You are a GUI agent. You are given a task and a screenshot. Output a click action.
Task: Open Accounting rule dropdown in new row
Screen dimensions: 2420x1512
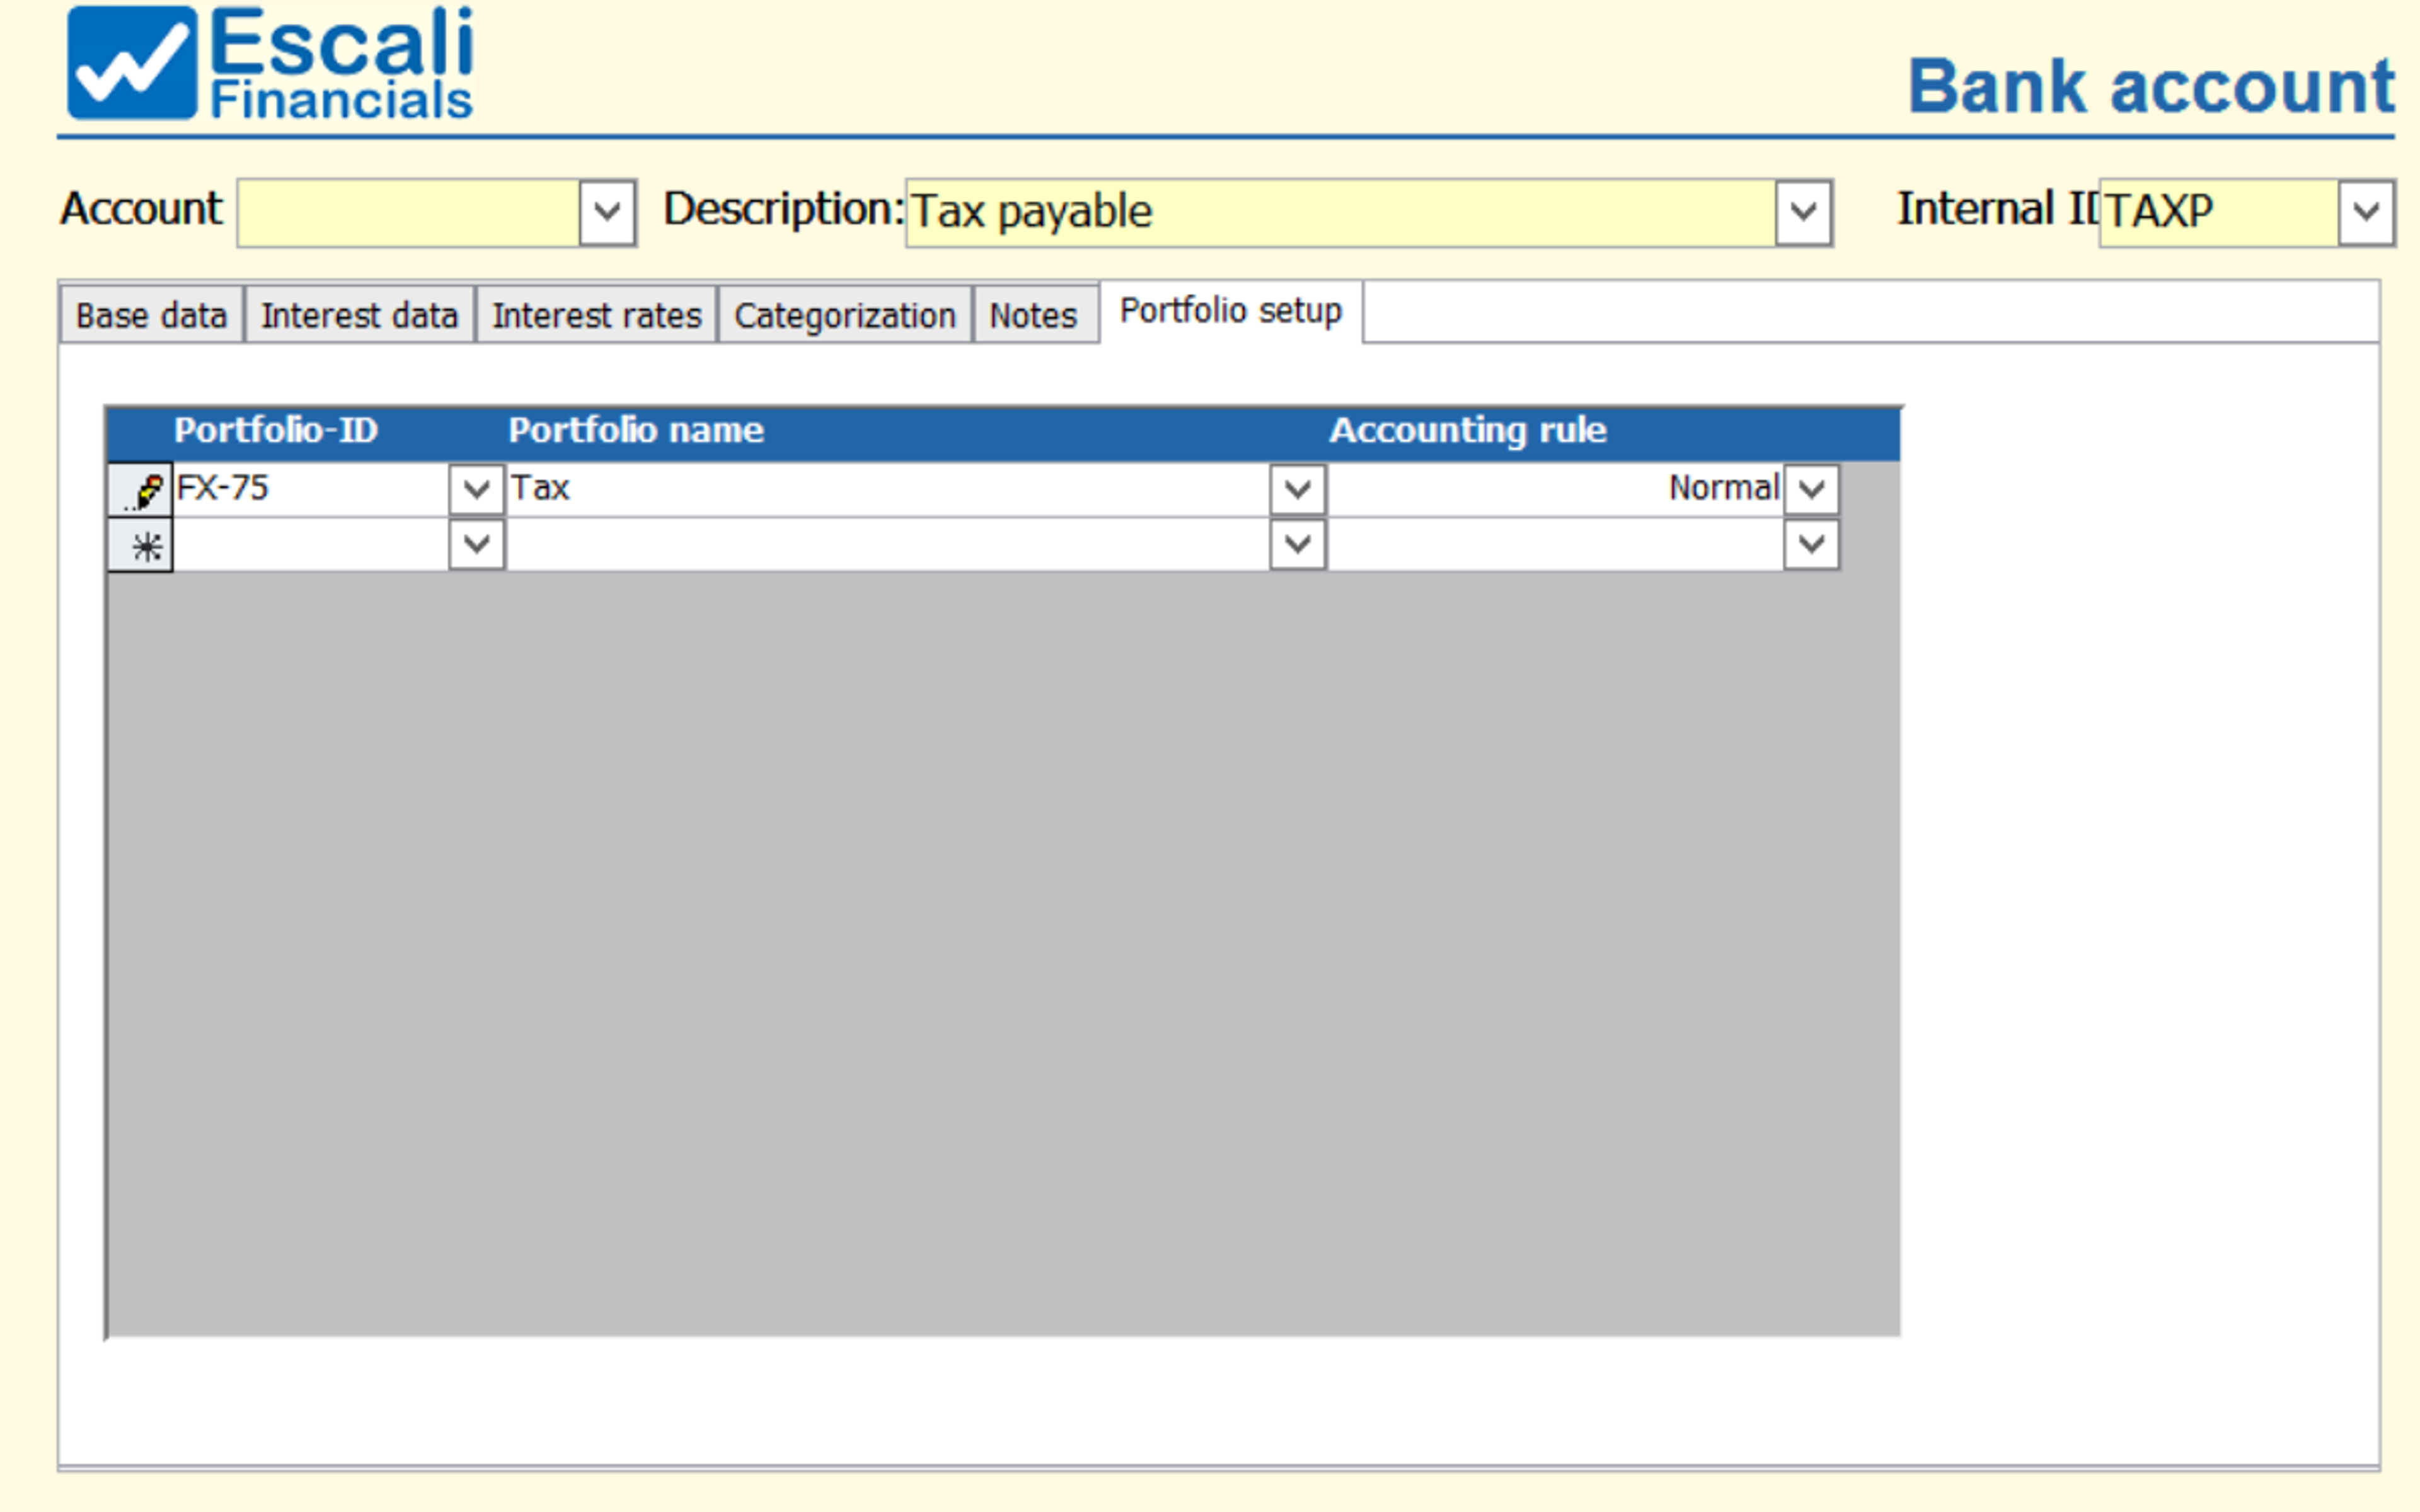coord(1810,546)
